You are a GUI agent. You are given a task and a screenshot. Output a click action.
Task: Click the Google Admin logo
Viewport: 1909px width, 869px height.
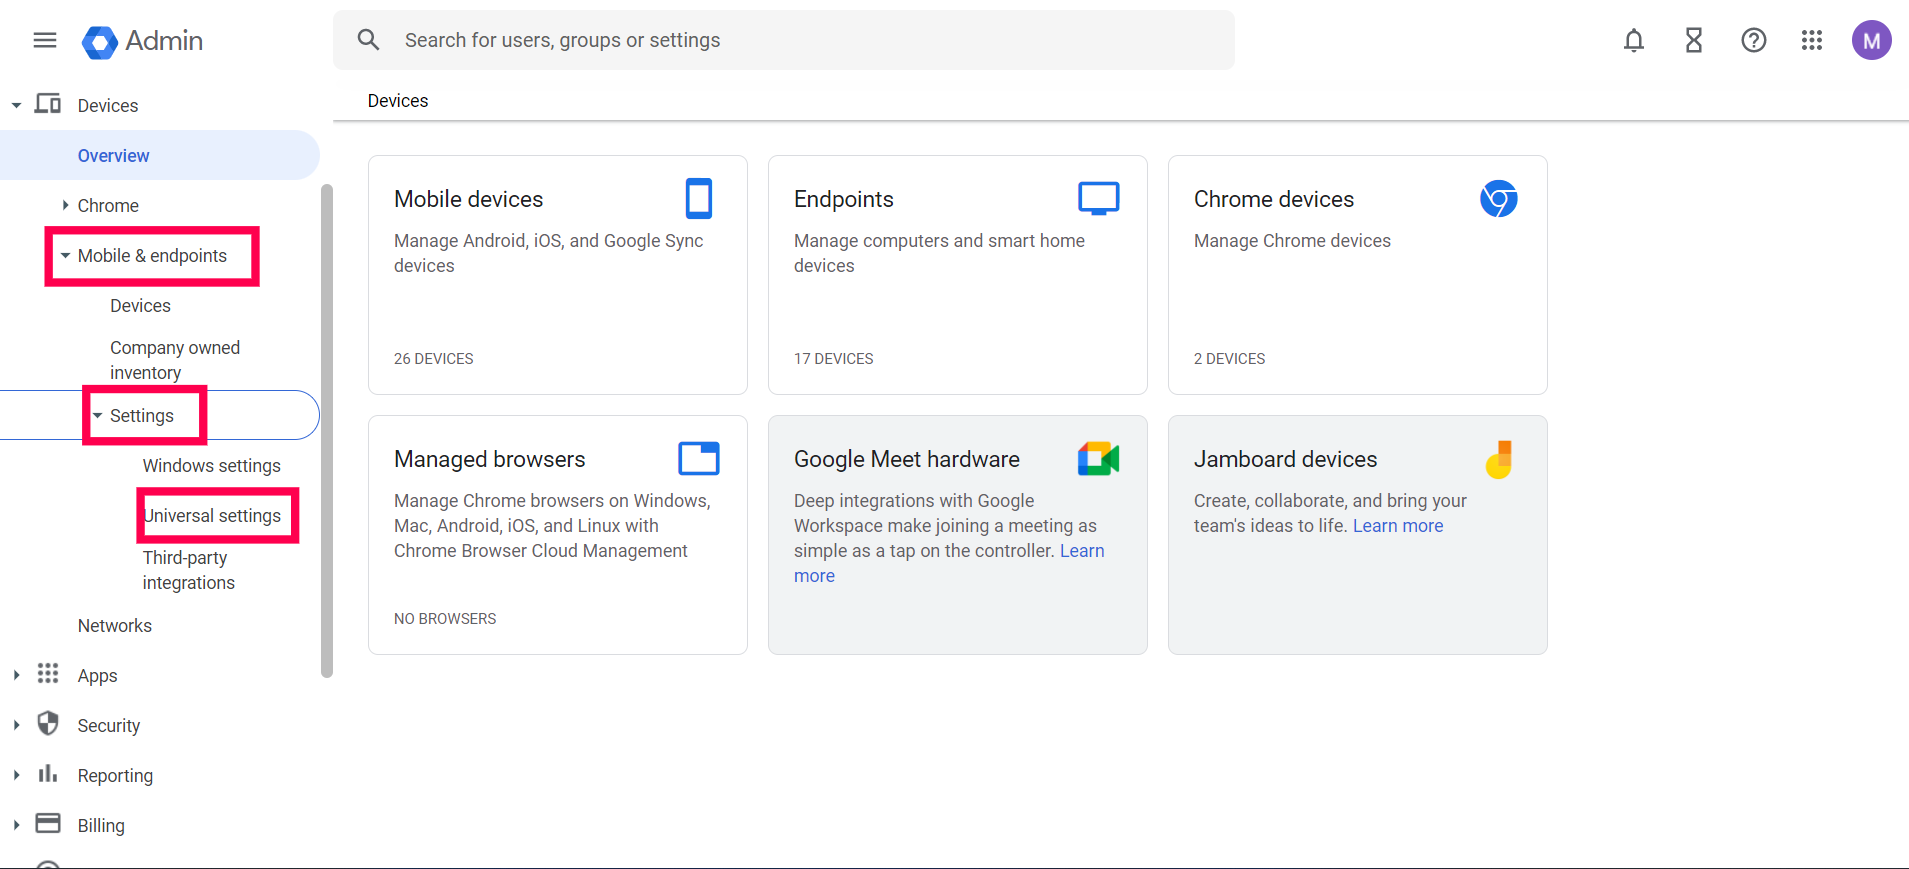(x=142, y=41)
